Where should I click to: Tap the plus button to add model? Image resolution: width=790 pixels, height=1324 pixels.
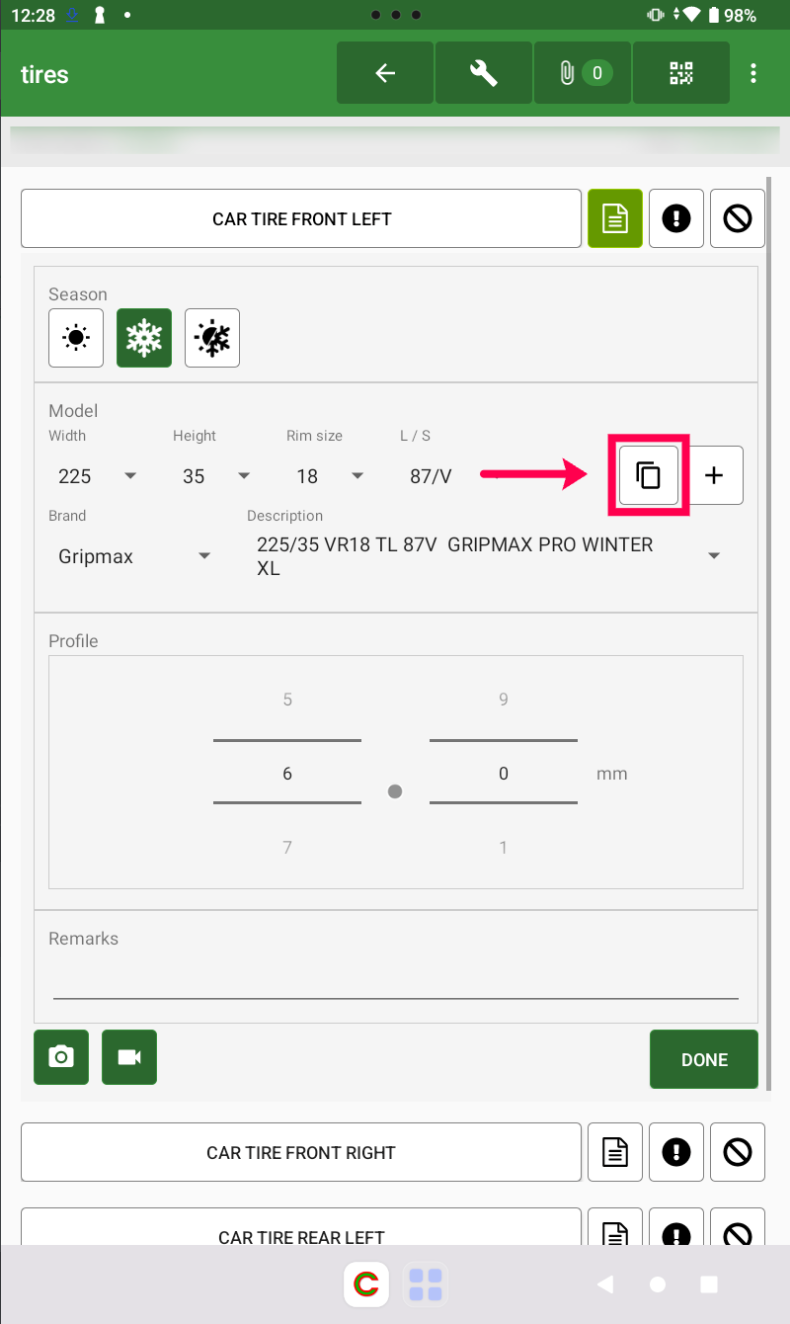point(714,475)
